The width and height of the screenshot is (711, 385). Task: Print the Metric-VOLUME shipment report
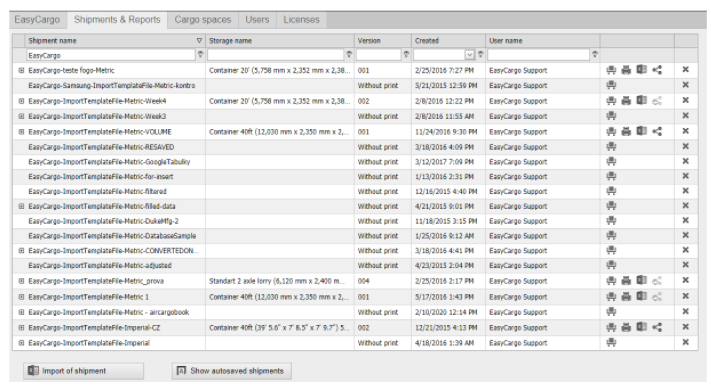click(x=626, y=132)
